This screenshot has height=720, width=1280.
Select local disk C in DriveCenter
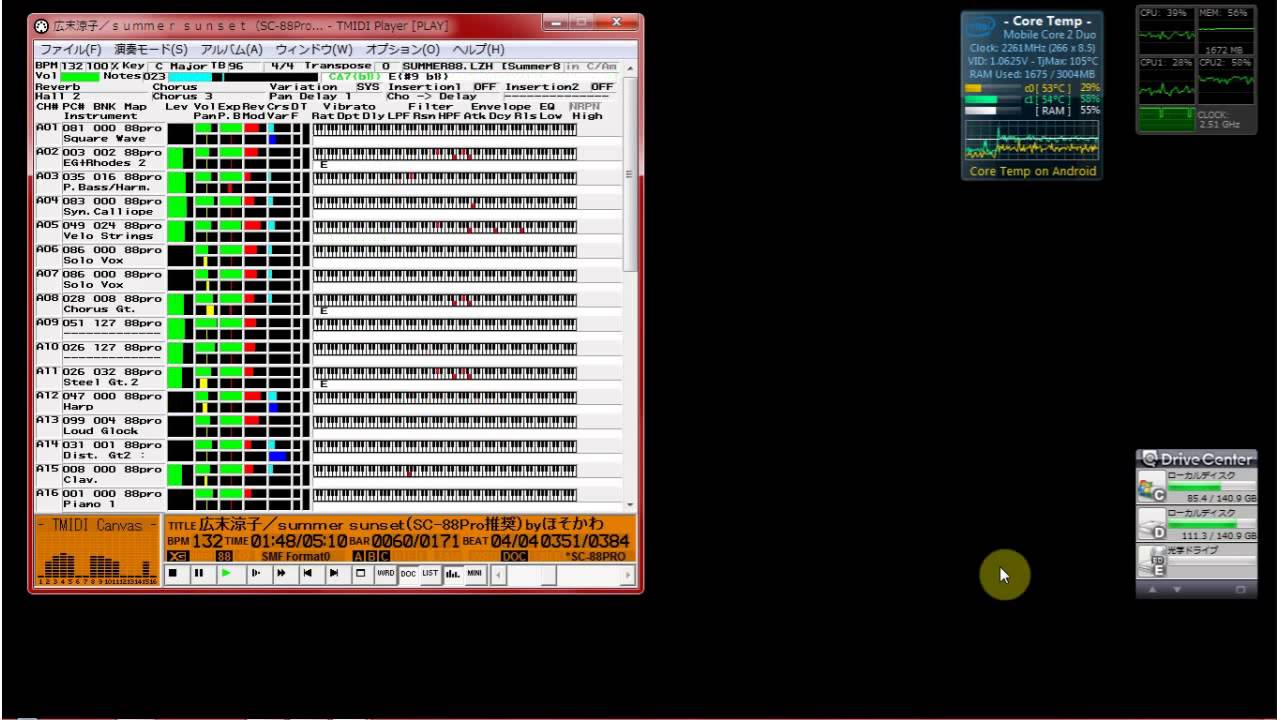[1196, 487]
